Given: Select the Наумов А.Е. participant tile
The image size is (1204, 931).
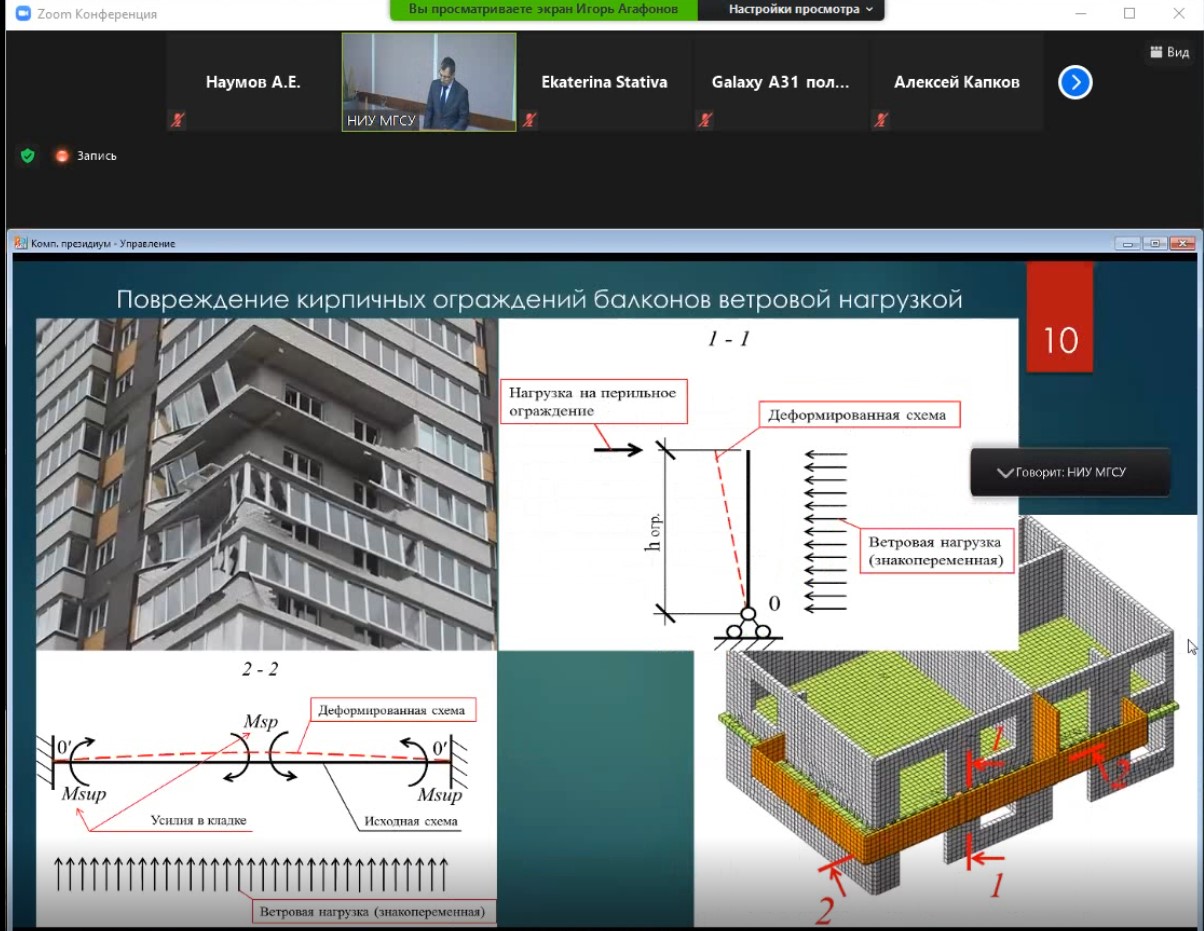Looking at the screenshot, I should coord(253,82).
